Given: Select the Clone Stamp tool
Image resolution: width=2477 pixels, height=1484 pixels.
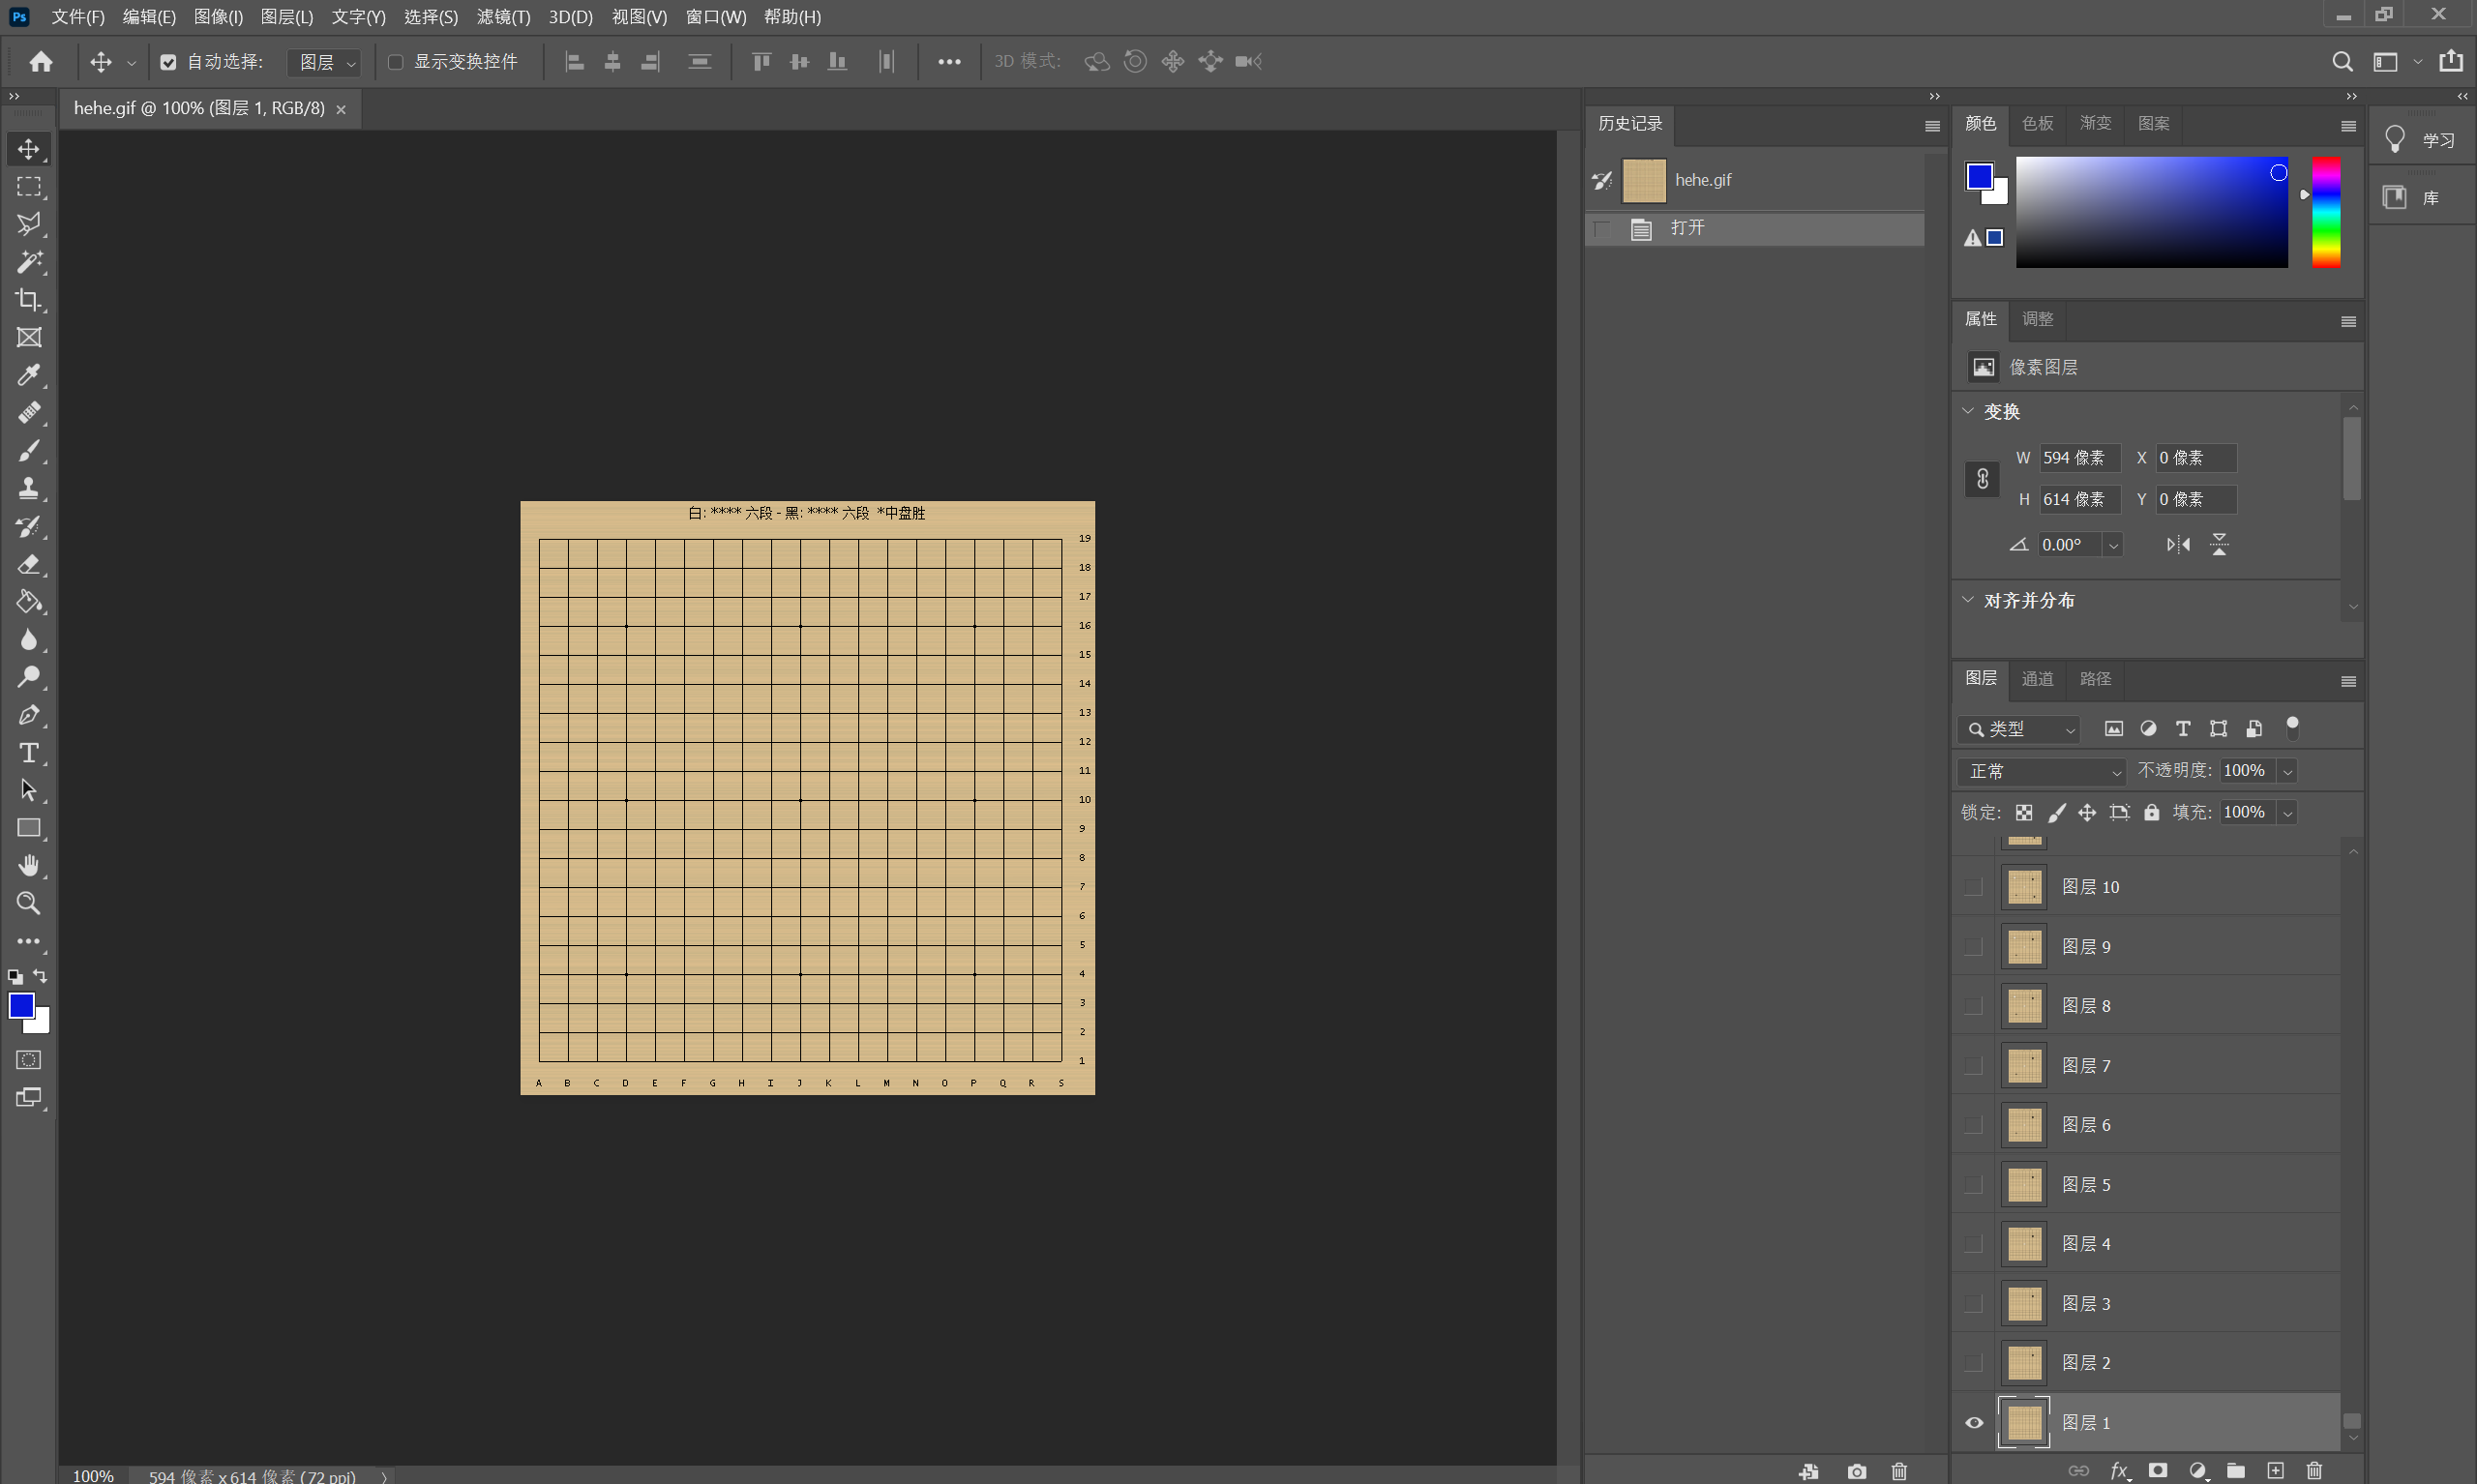Looking at the screenshot, I should point(29,489).
